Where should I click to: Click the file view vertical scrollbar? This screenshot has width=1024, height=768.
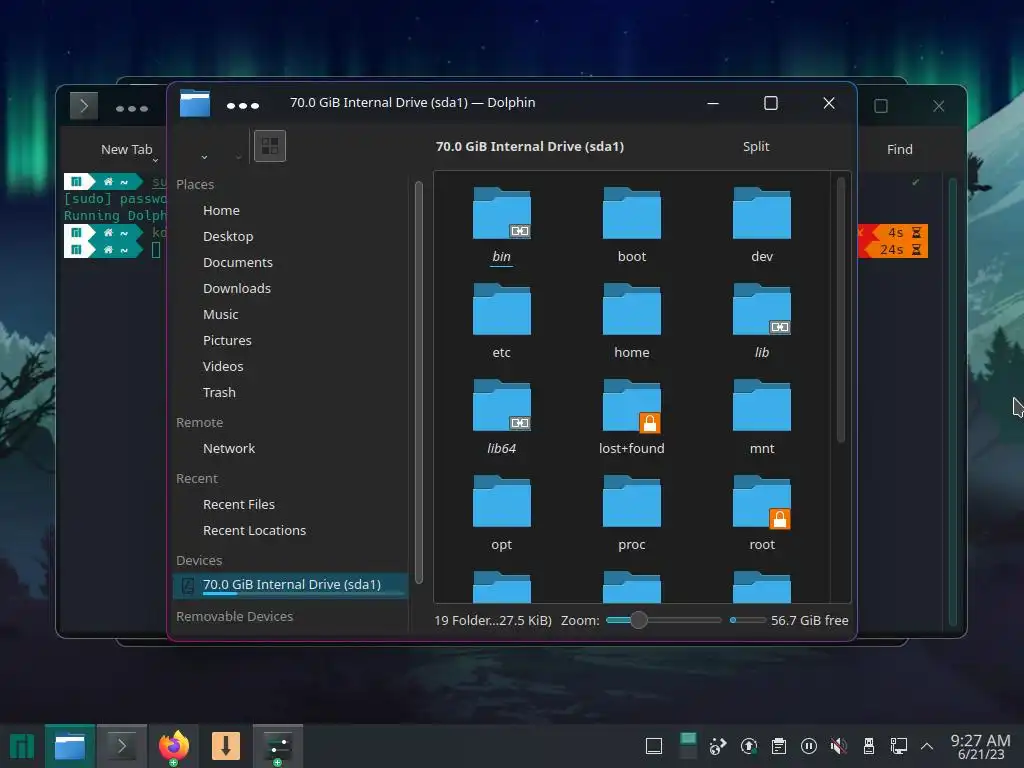840,311
